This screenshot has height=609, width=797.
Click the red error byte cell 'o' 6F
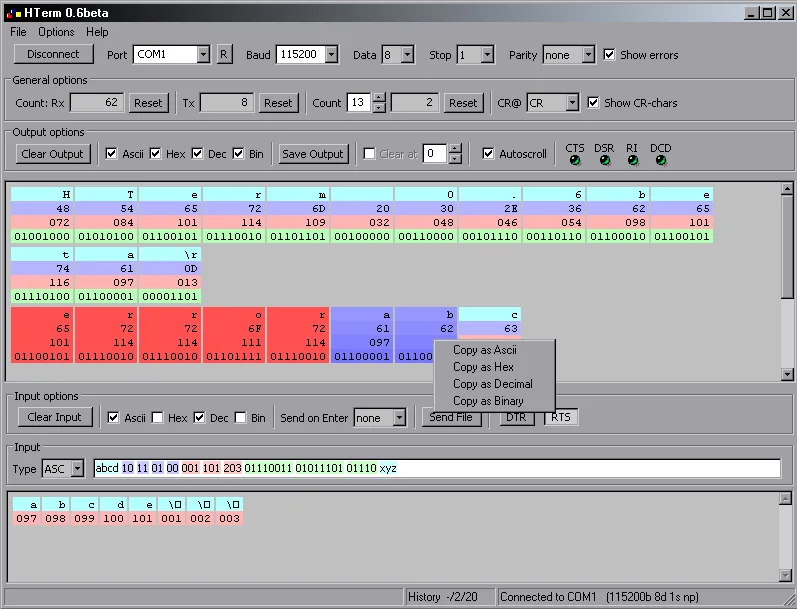click(x=234, y=335)
